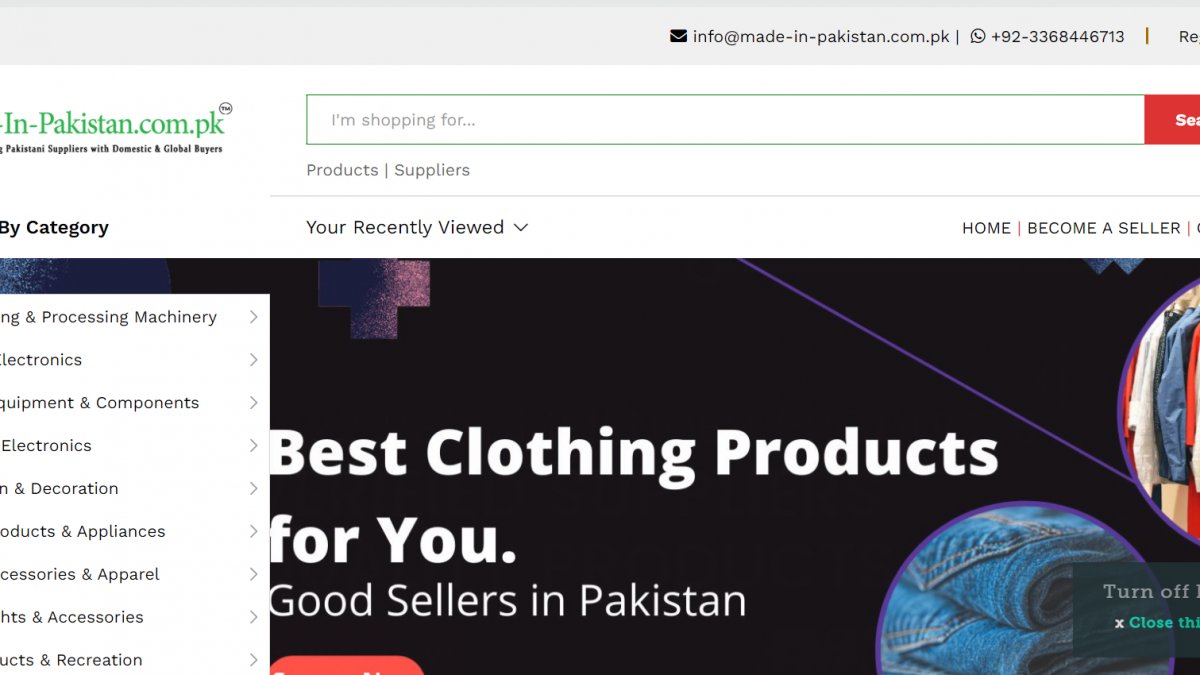Open HOME in navigation menu
The height and width of the screenshot is (675, 1200).
point(986,228)
